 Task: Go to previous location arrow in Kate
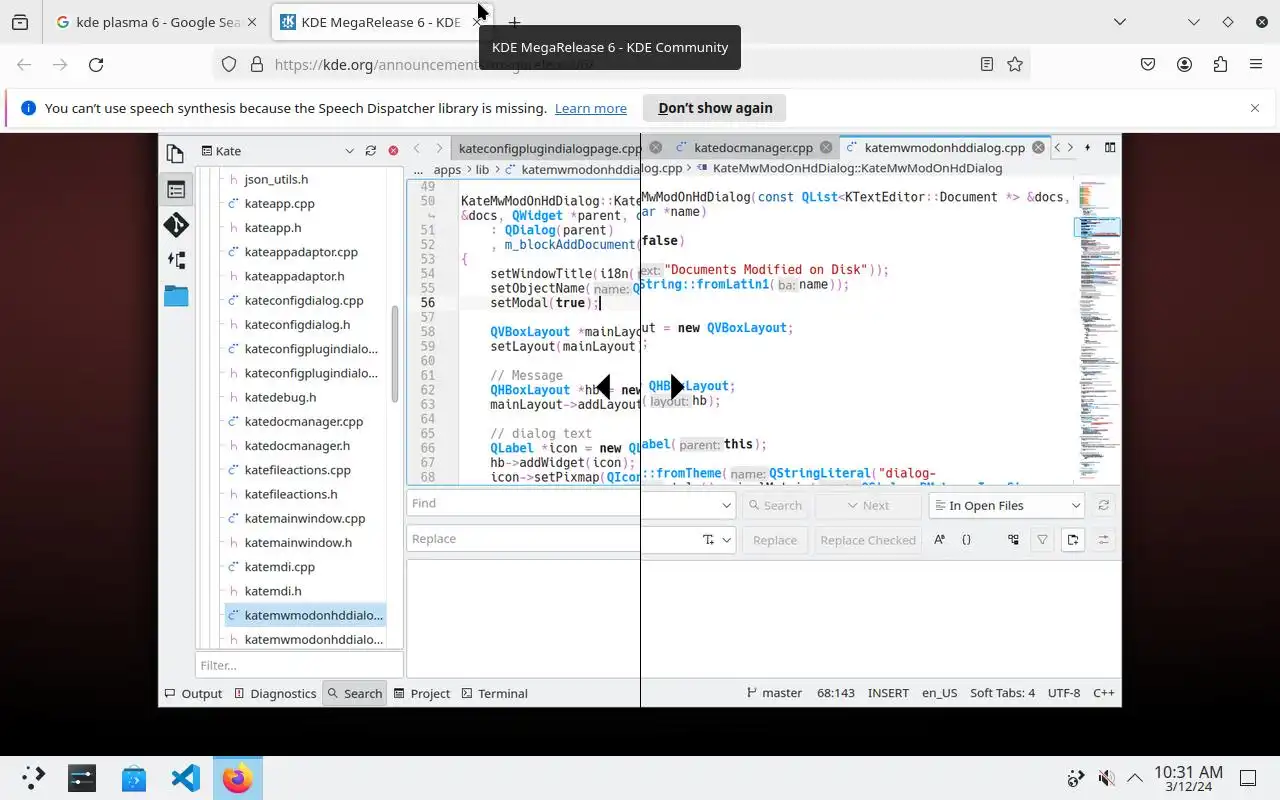point(417,148)
